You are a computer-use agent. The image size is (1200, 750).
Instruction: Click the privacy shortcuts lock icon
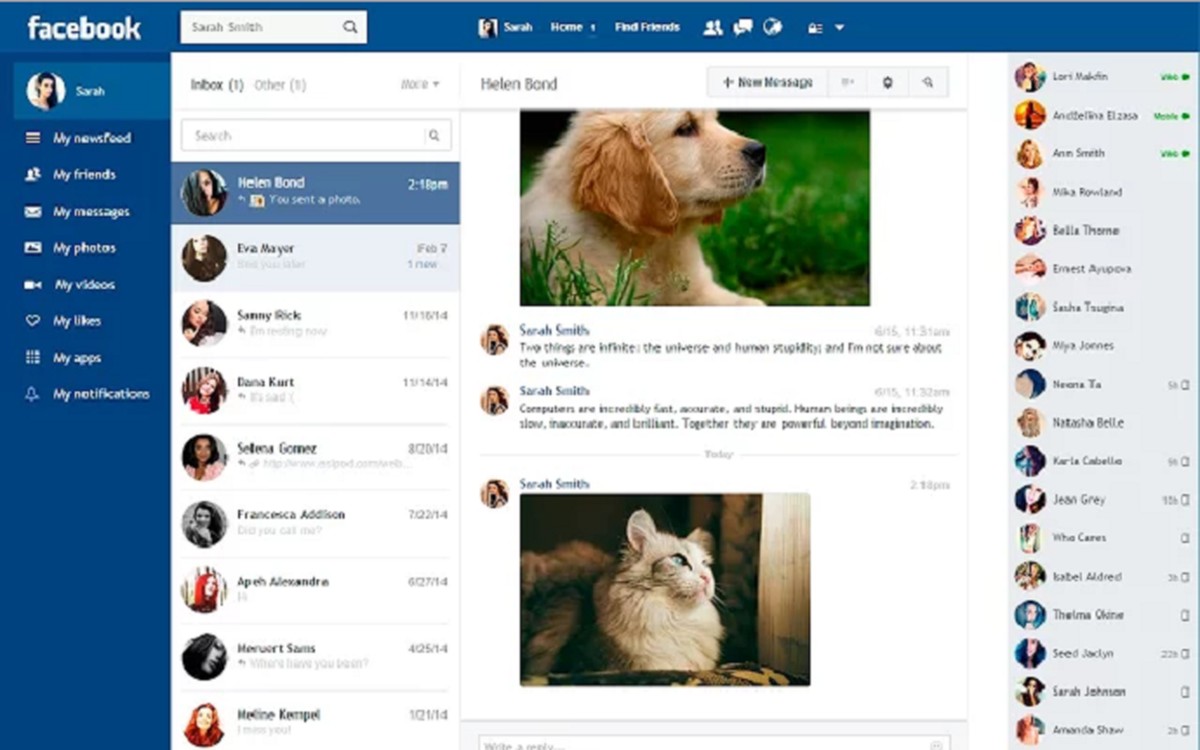pyautogui.click(x=815, y=28)
